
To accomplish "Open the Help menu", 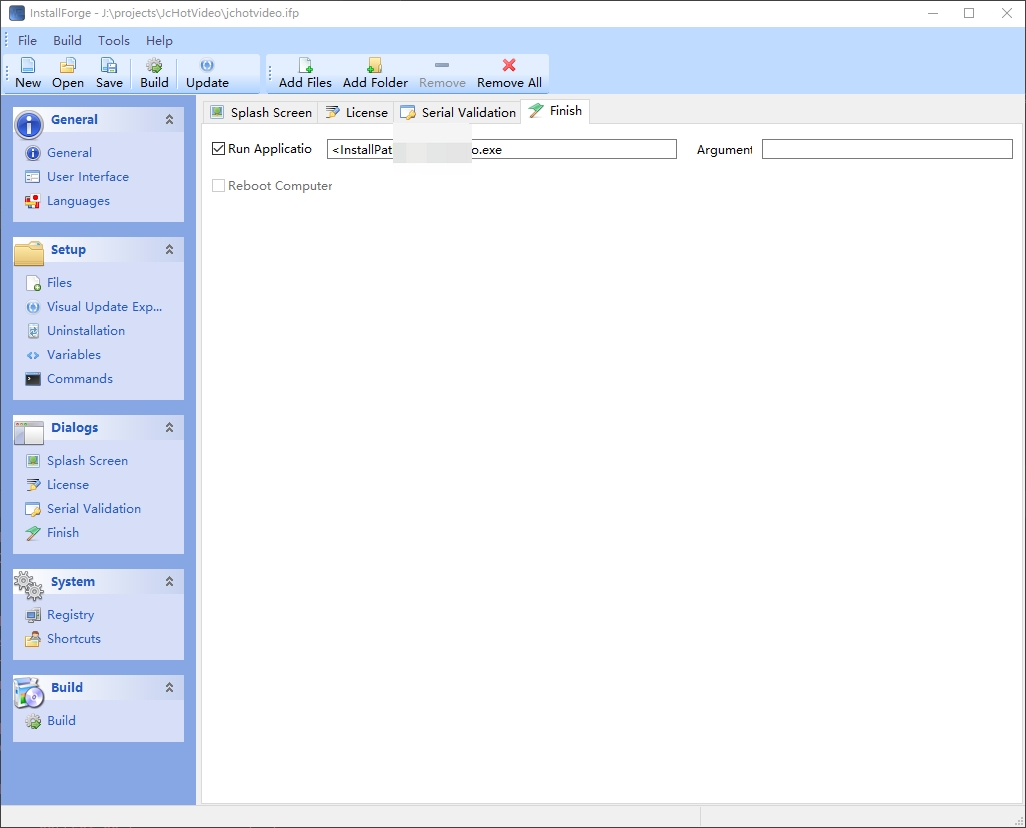I will point(159,41).
